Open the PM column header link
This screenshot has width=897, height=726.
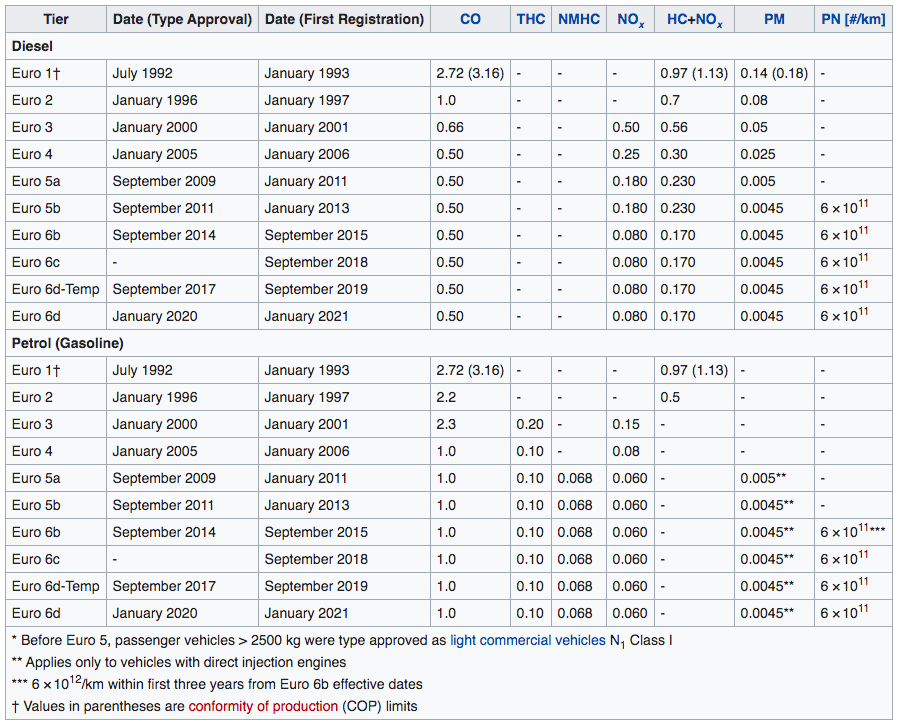(x=773, y=19)
